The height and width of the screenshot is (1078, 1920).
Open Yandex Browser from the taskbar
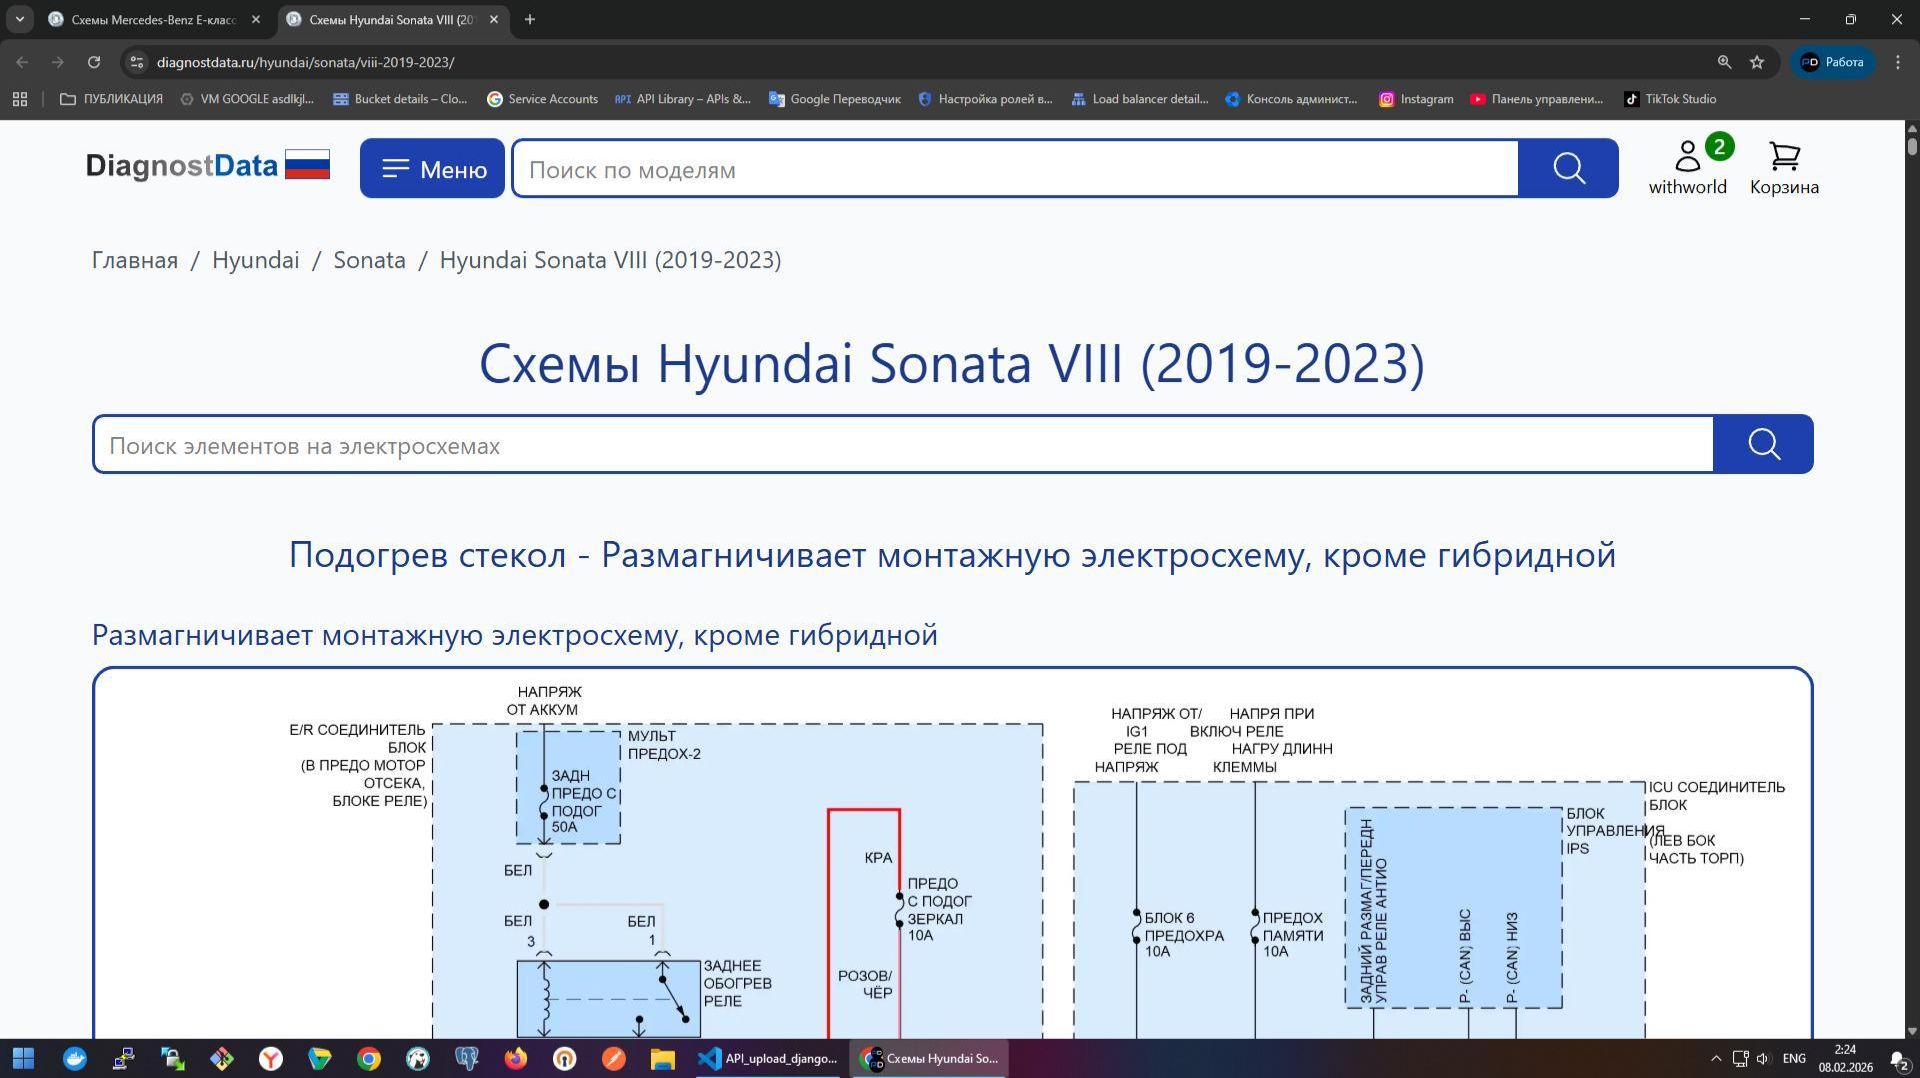coord(270,1058)
